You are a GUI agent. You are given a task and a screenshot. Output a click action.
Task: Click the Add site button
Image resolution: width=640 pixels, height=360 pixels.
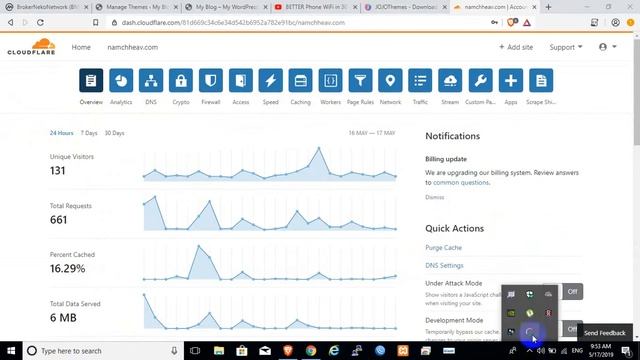click(516, 47)
